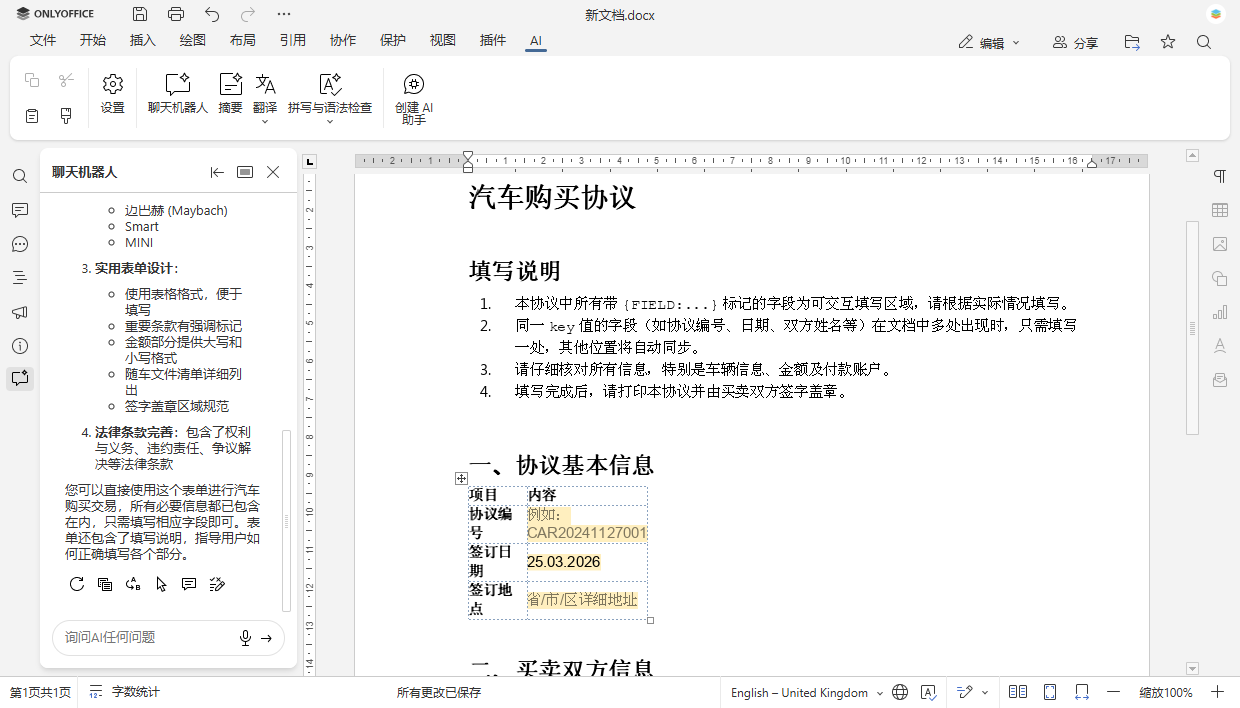Open document Search from the left sidebar
This screenshot has height=708, width=1240.
coord(20,176)
